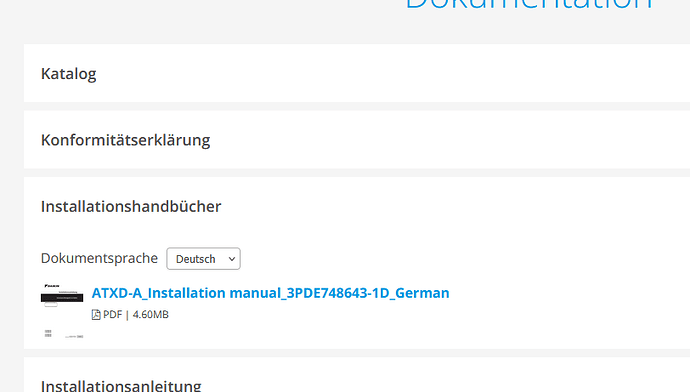Click the chevron arrow in Deutsch selector
The height and width of the screenshot is (392, 690).
point(231,259)
